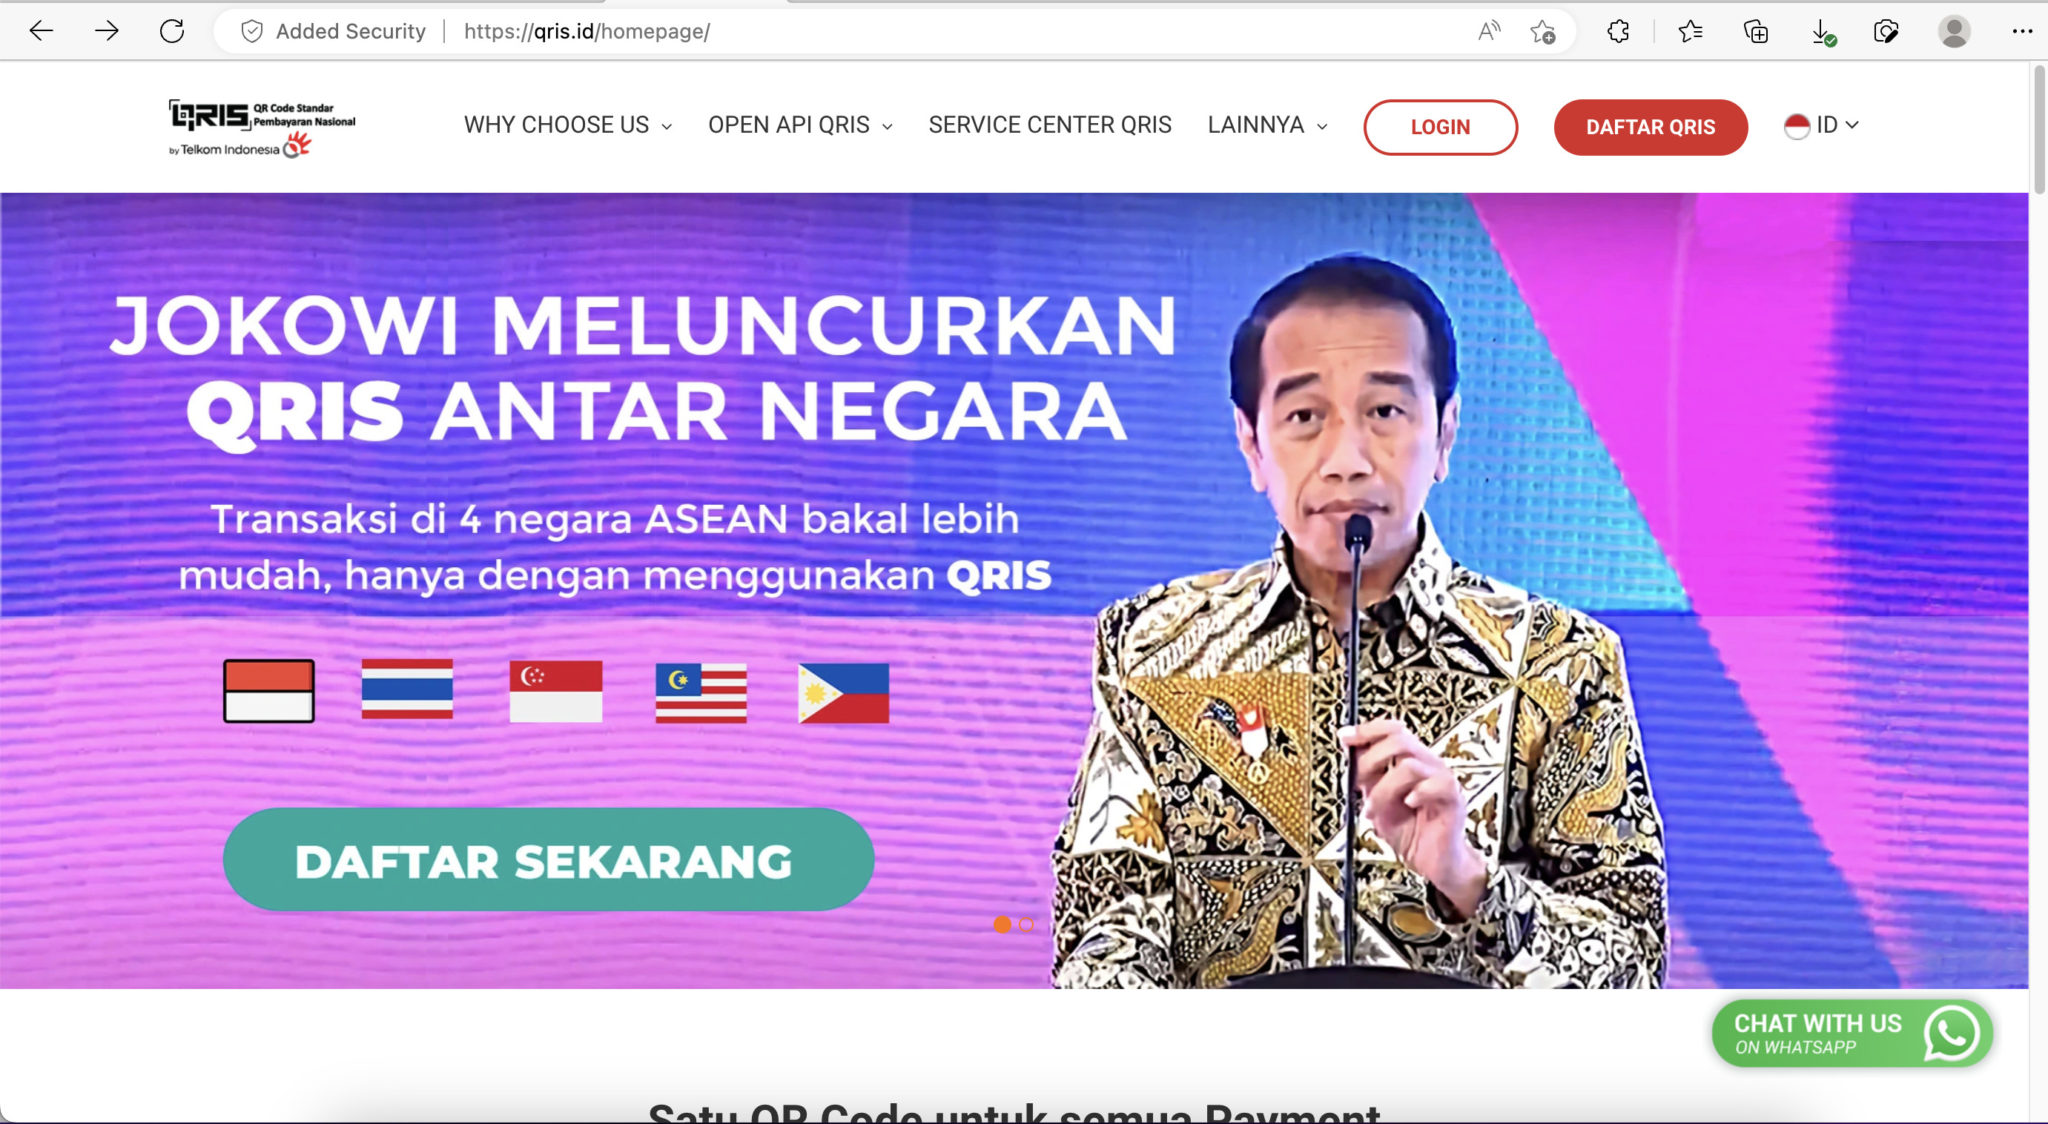2048x1124 pixels.
Task: Expand the LAINNYA dropdown menu
Action: pyautogui.click(x=1267, y=125)
